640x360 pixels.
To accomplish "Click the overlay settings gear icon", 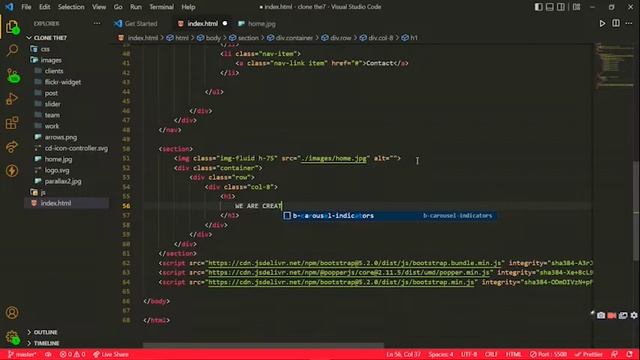I will pos(634,315).
